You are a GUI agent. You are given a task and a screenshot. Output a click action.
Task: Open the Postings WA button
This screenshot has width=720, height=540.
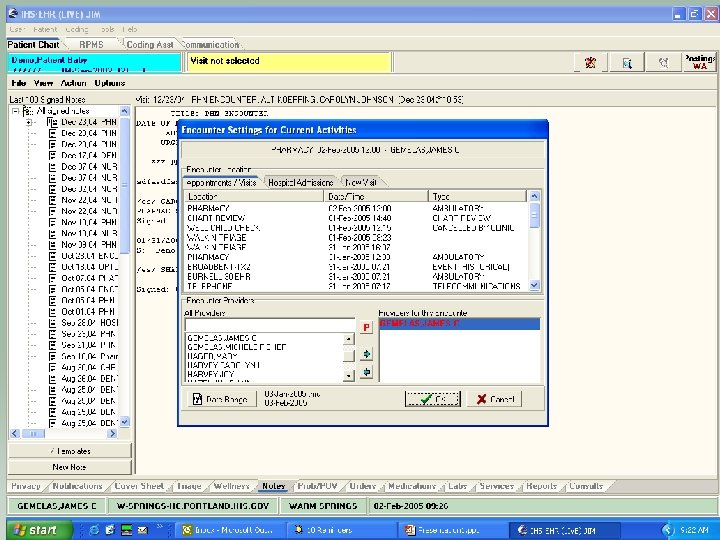point(699,62)
